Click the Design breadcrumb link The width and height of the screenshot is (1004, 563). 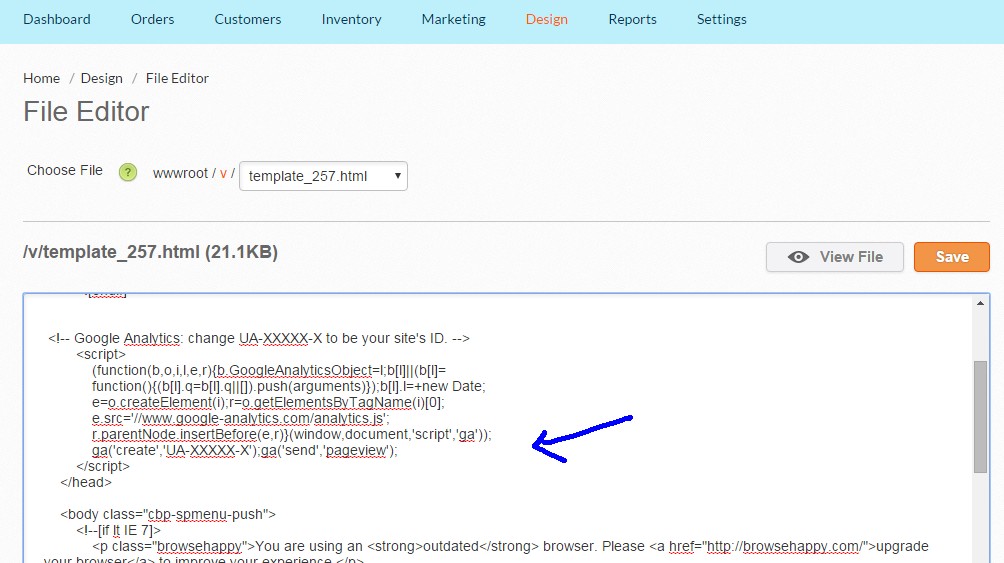102,78
